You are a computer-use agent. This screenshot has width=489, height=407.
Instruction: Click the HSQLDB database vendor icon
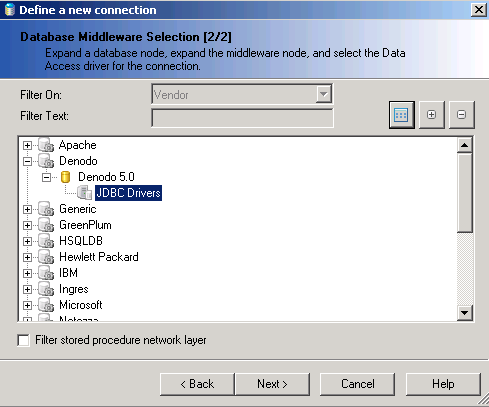46,241
